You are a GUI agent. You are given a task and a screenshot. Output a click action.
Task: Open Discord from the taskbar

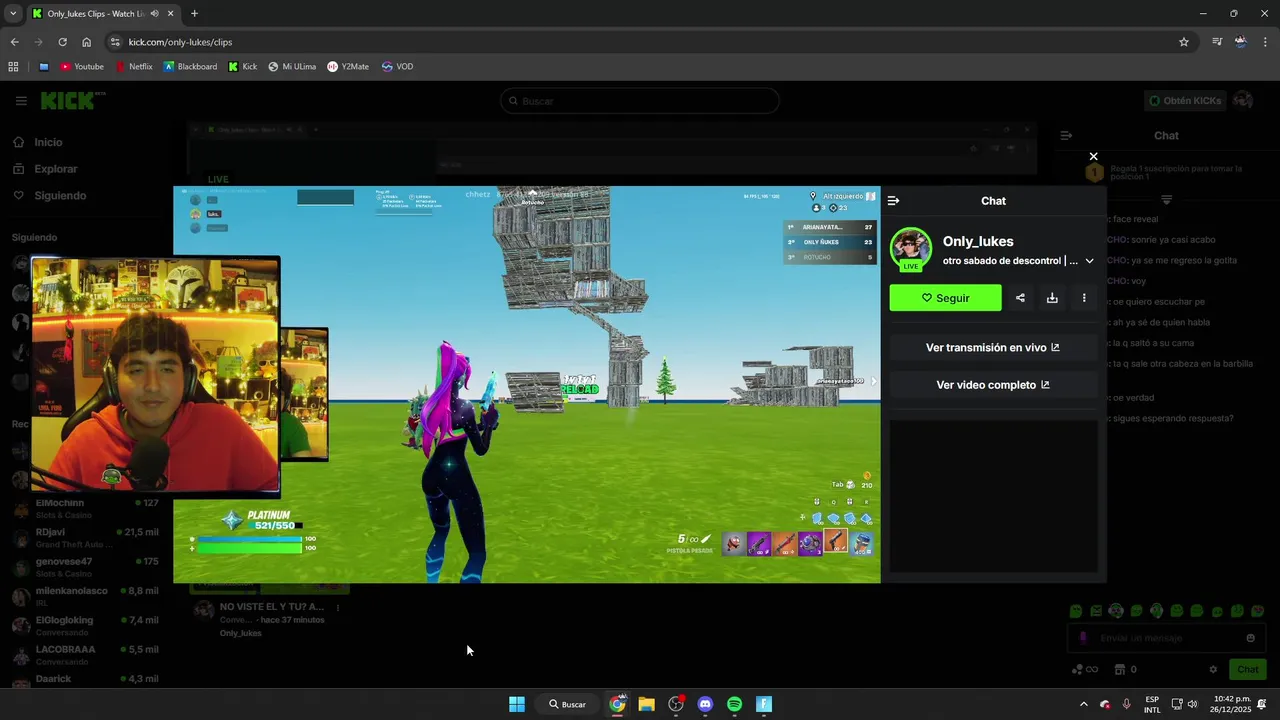click(x=705, y=704)
